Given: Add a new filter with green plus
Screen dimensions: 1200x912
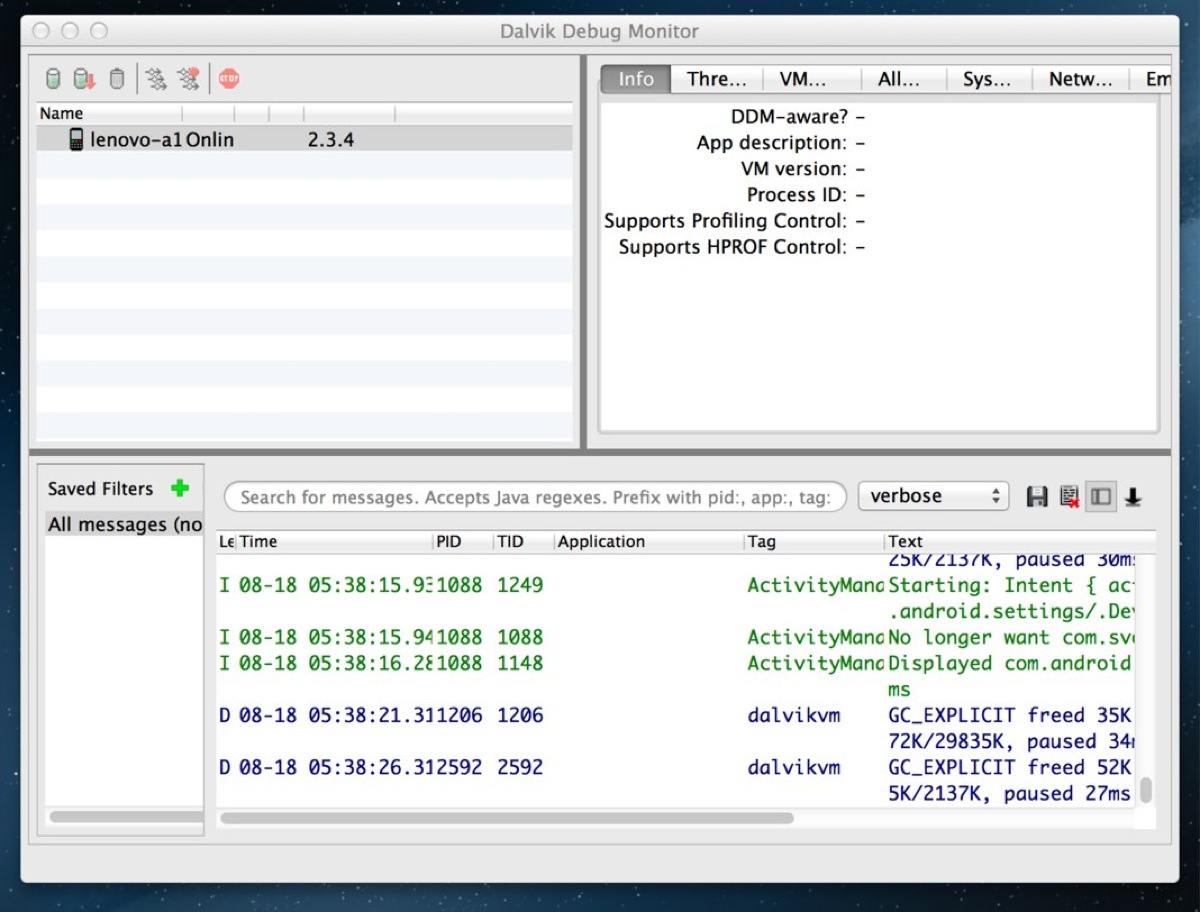Looking at the screenshot, I should (x=179, y=488).
